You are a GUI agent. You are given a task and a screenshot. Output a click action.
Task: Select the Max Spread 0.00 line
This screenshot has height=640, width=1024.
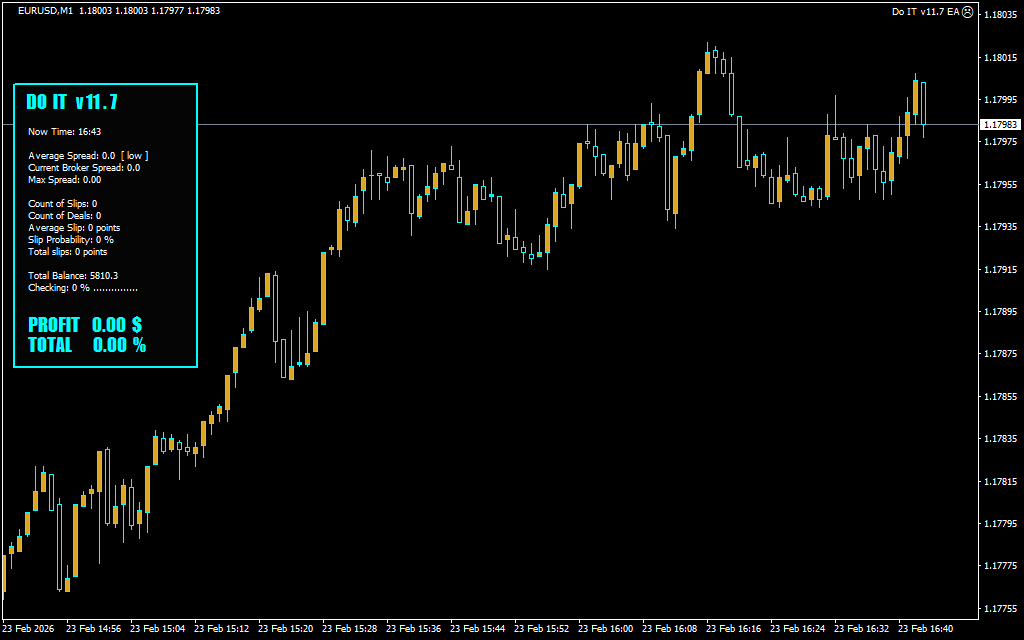coord(64,180)
